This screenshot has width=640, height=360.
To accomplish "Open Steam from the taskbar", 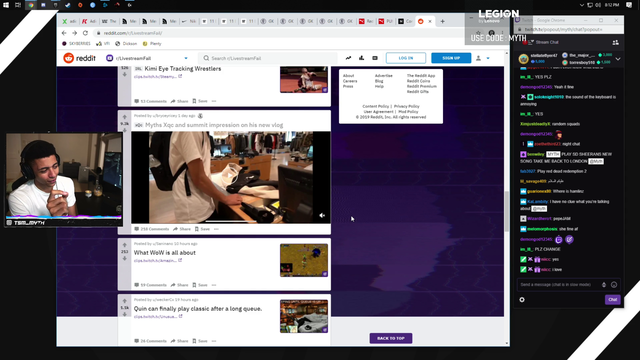I will 68,5.
